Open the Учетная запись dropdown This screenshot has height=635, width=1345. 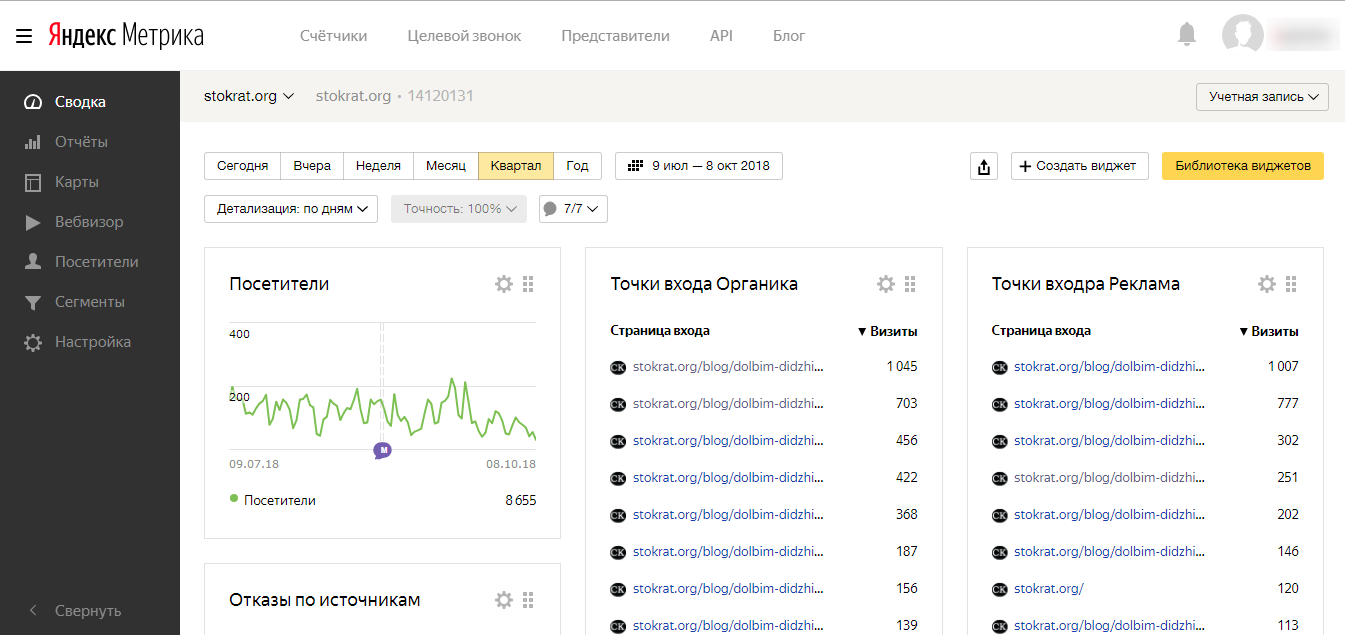pos(1262,97)
